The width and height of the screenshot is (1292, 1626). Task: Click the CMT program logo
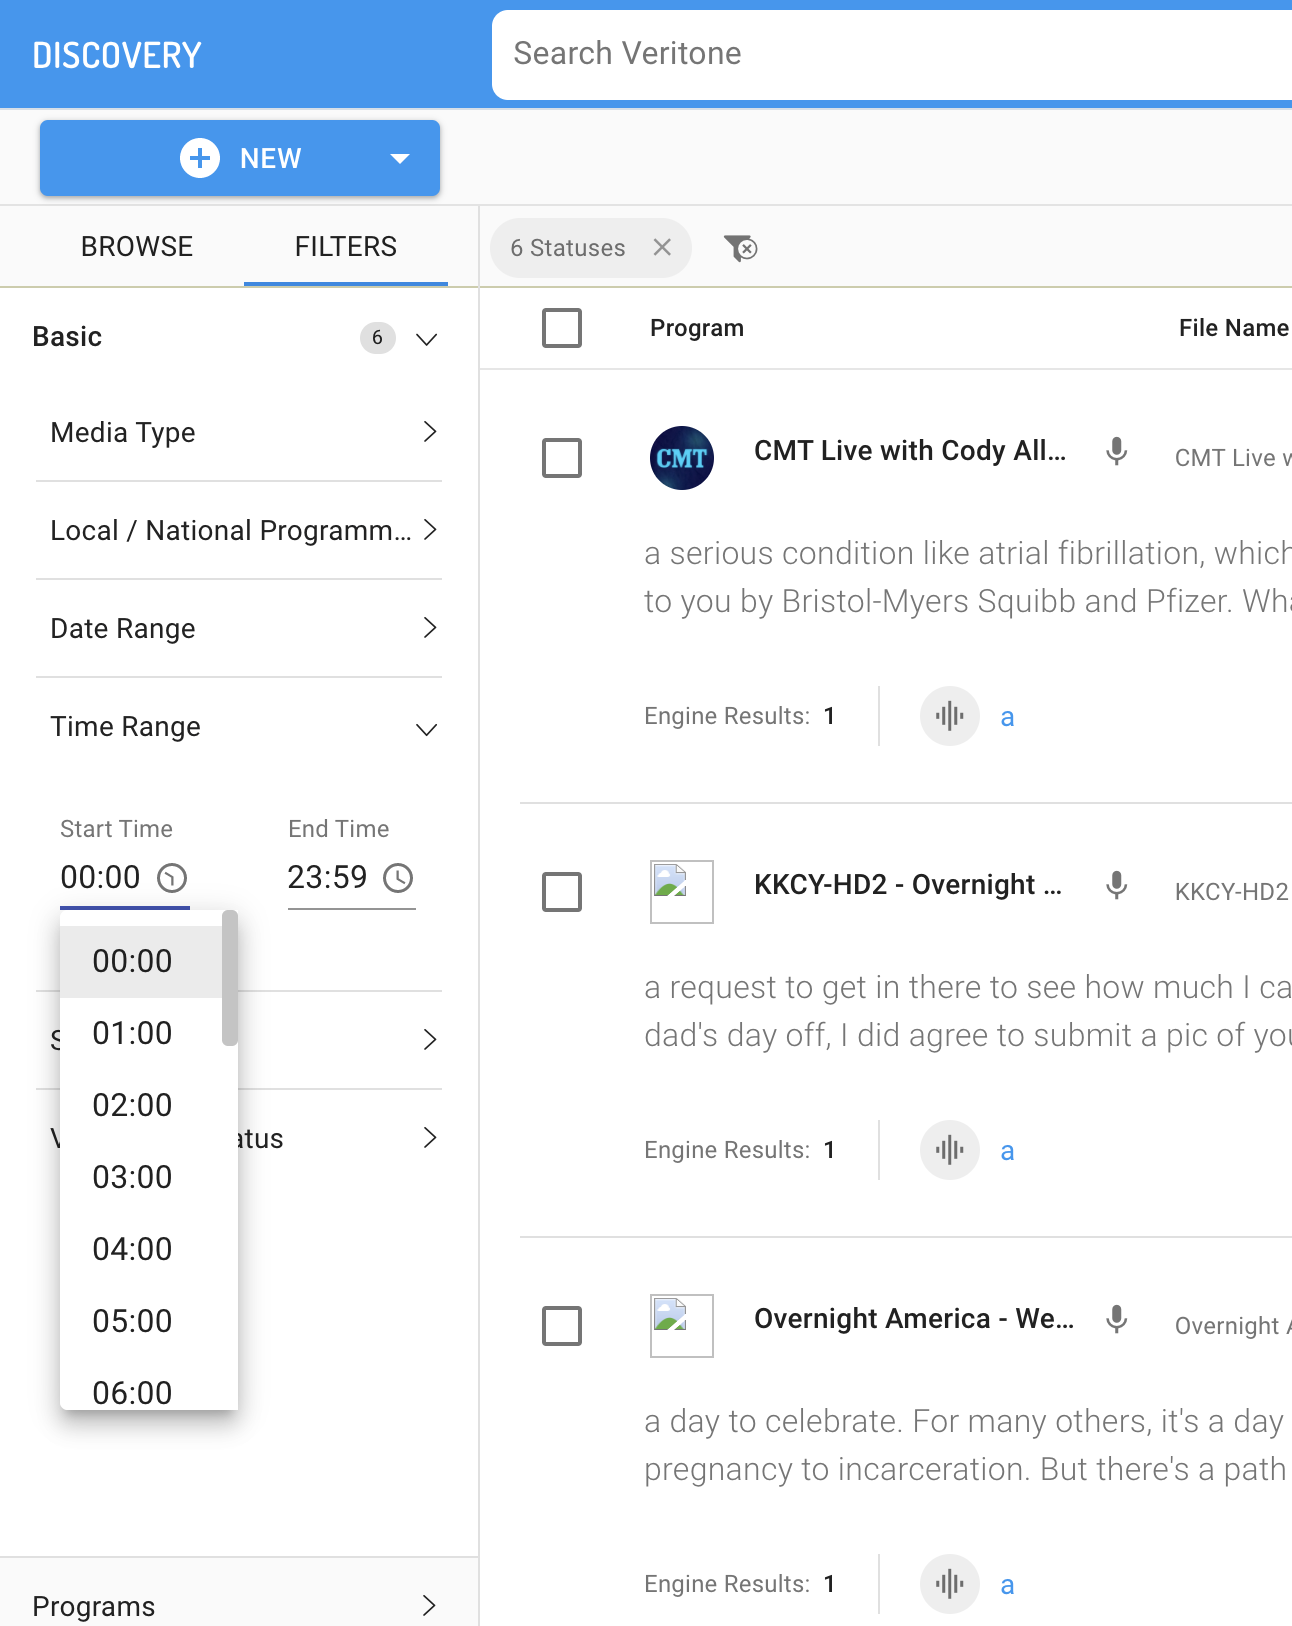click(x=681, y=458)
